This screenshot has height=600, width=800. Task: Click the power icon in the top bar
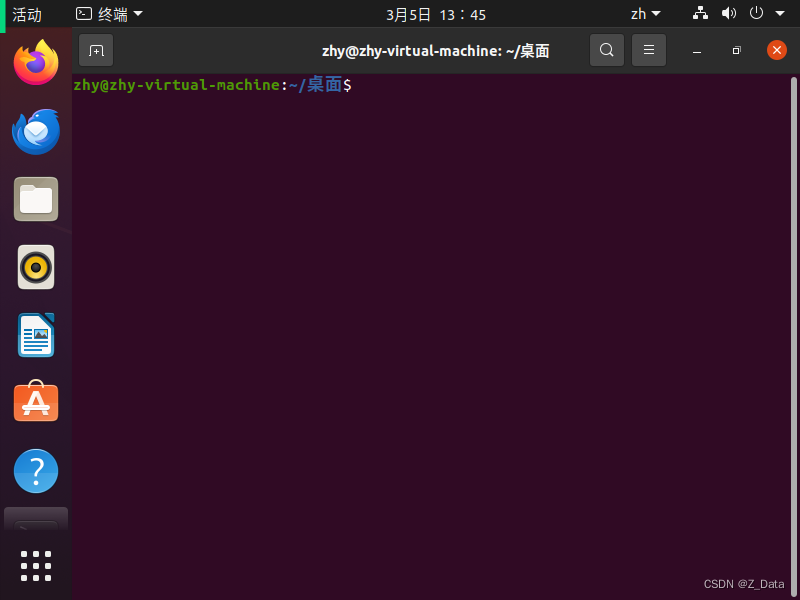(757, 14)
